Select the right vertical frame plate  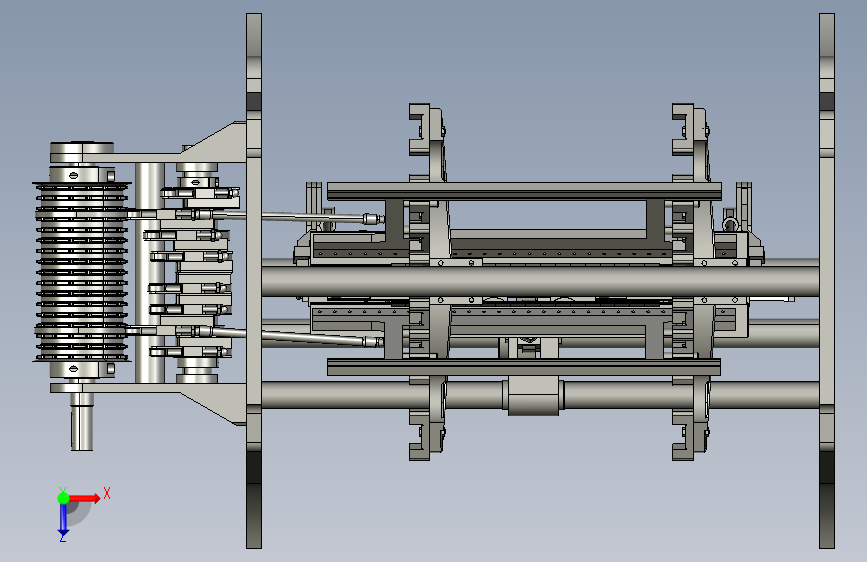click(x=827, y=281)
